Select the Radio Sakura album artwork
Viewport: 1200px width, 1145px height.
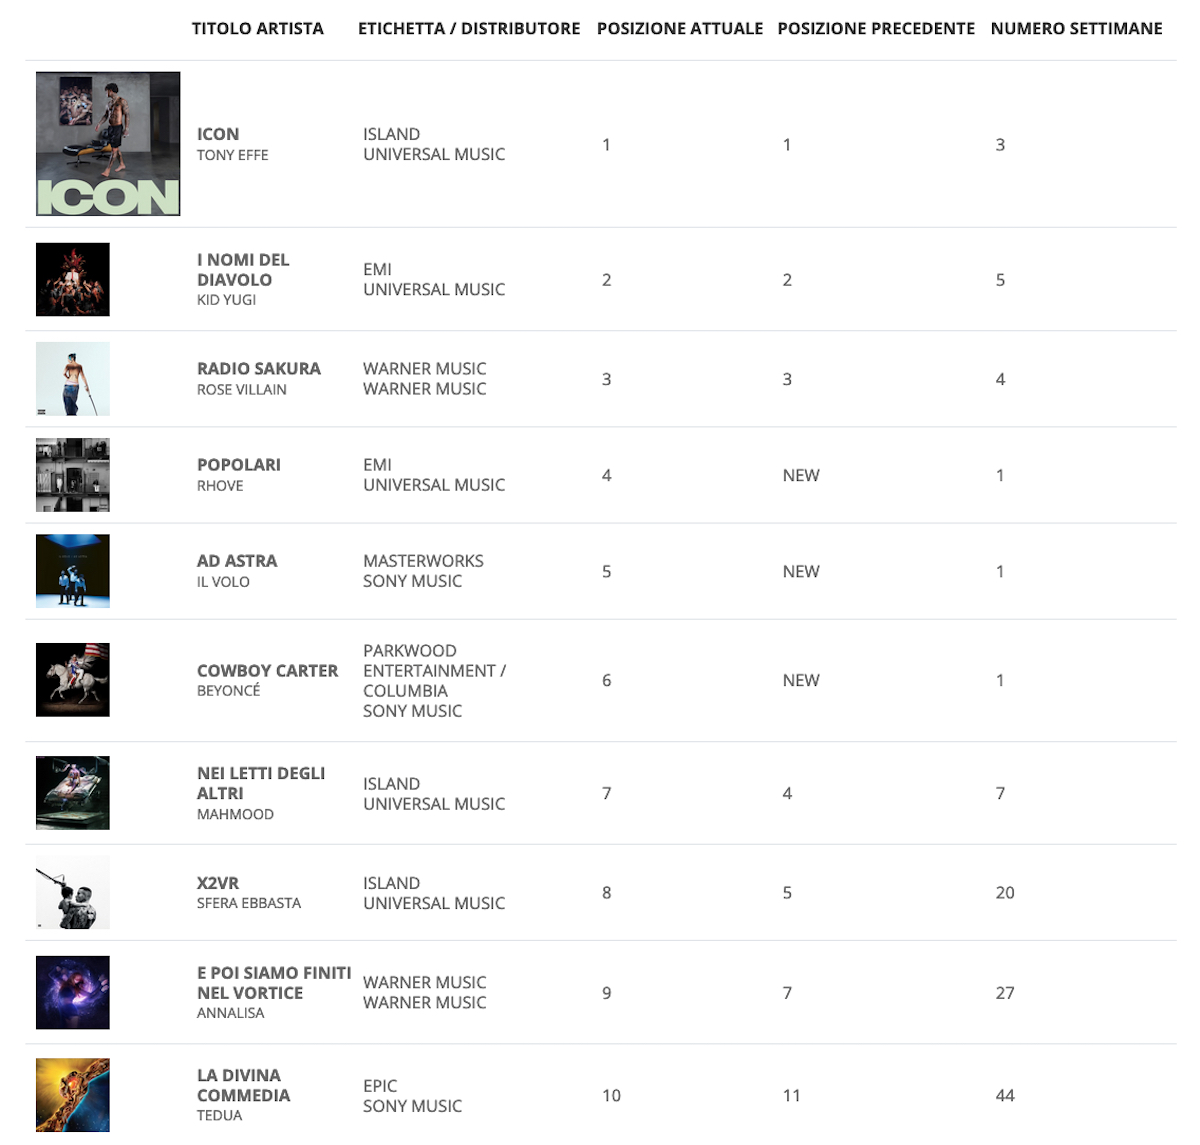[x=73, y=379]
